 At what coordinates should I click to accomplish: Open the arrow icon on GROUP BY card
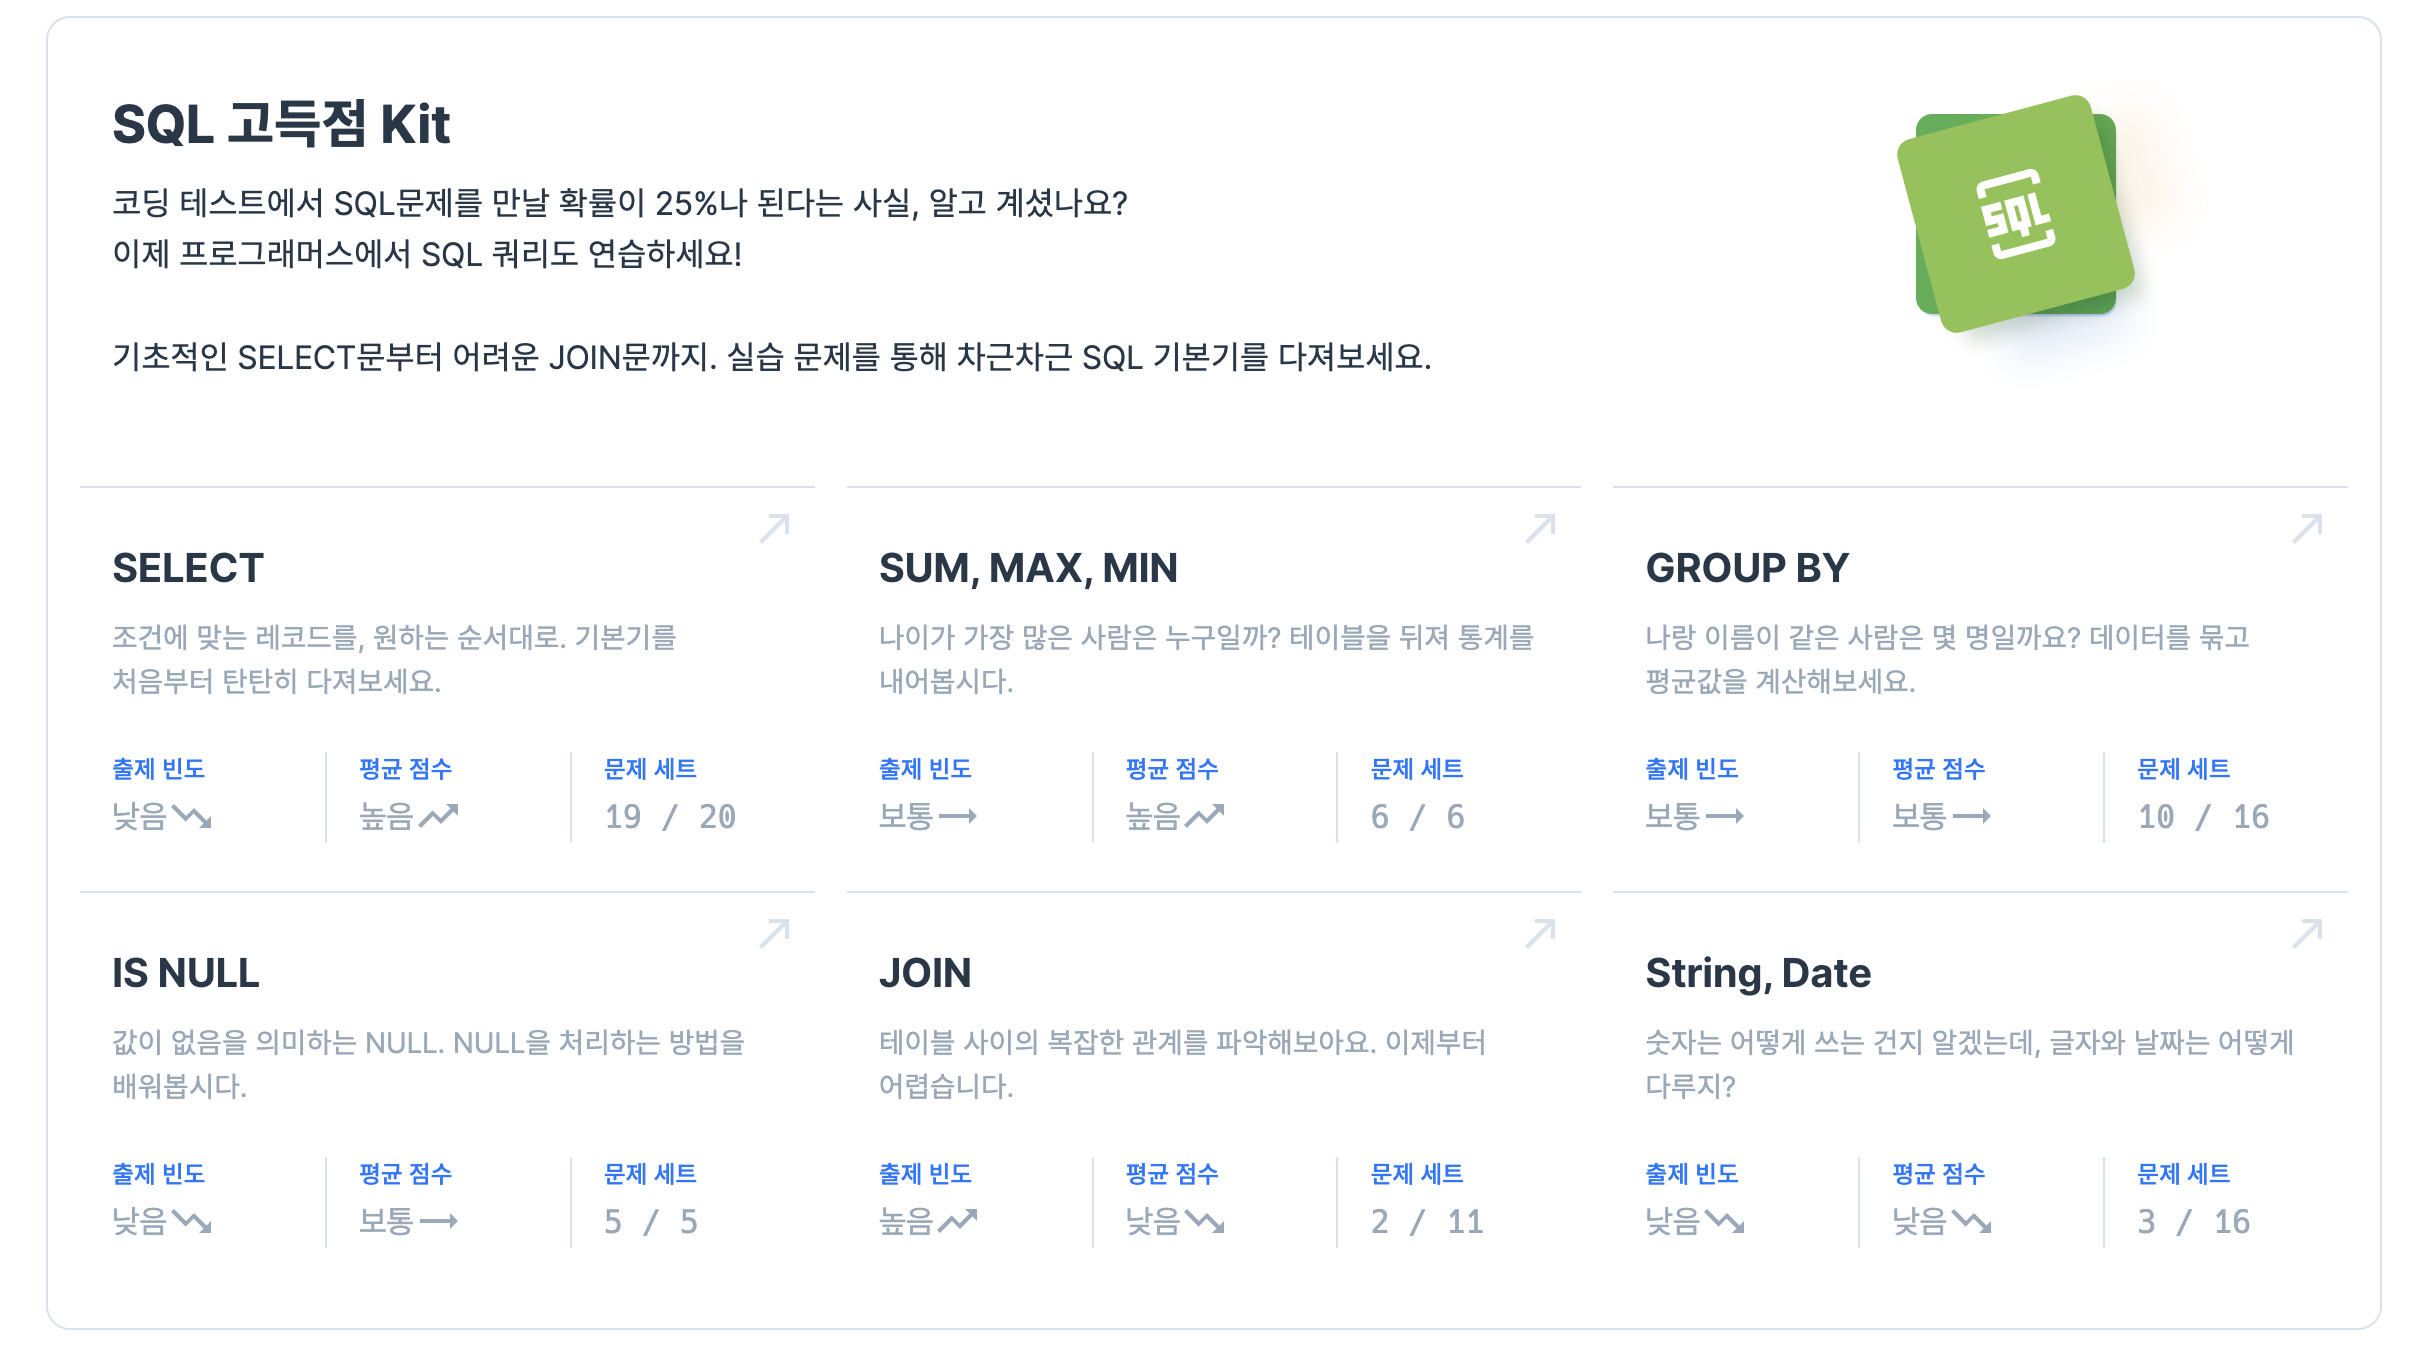pos(2308,528)
